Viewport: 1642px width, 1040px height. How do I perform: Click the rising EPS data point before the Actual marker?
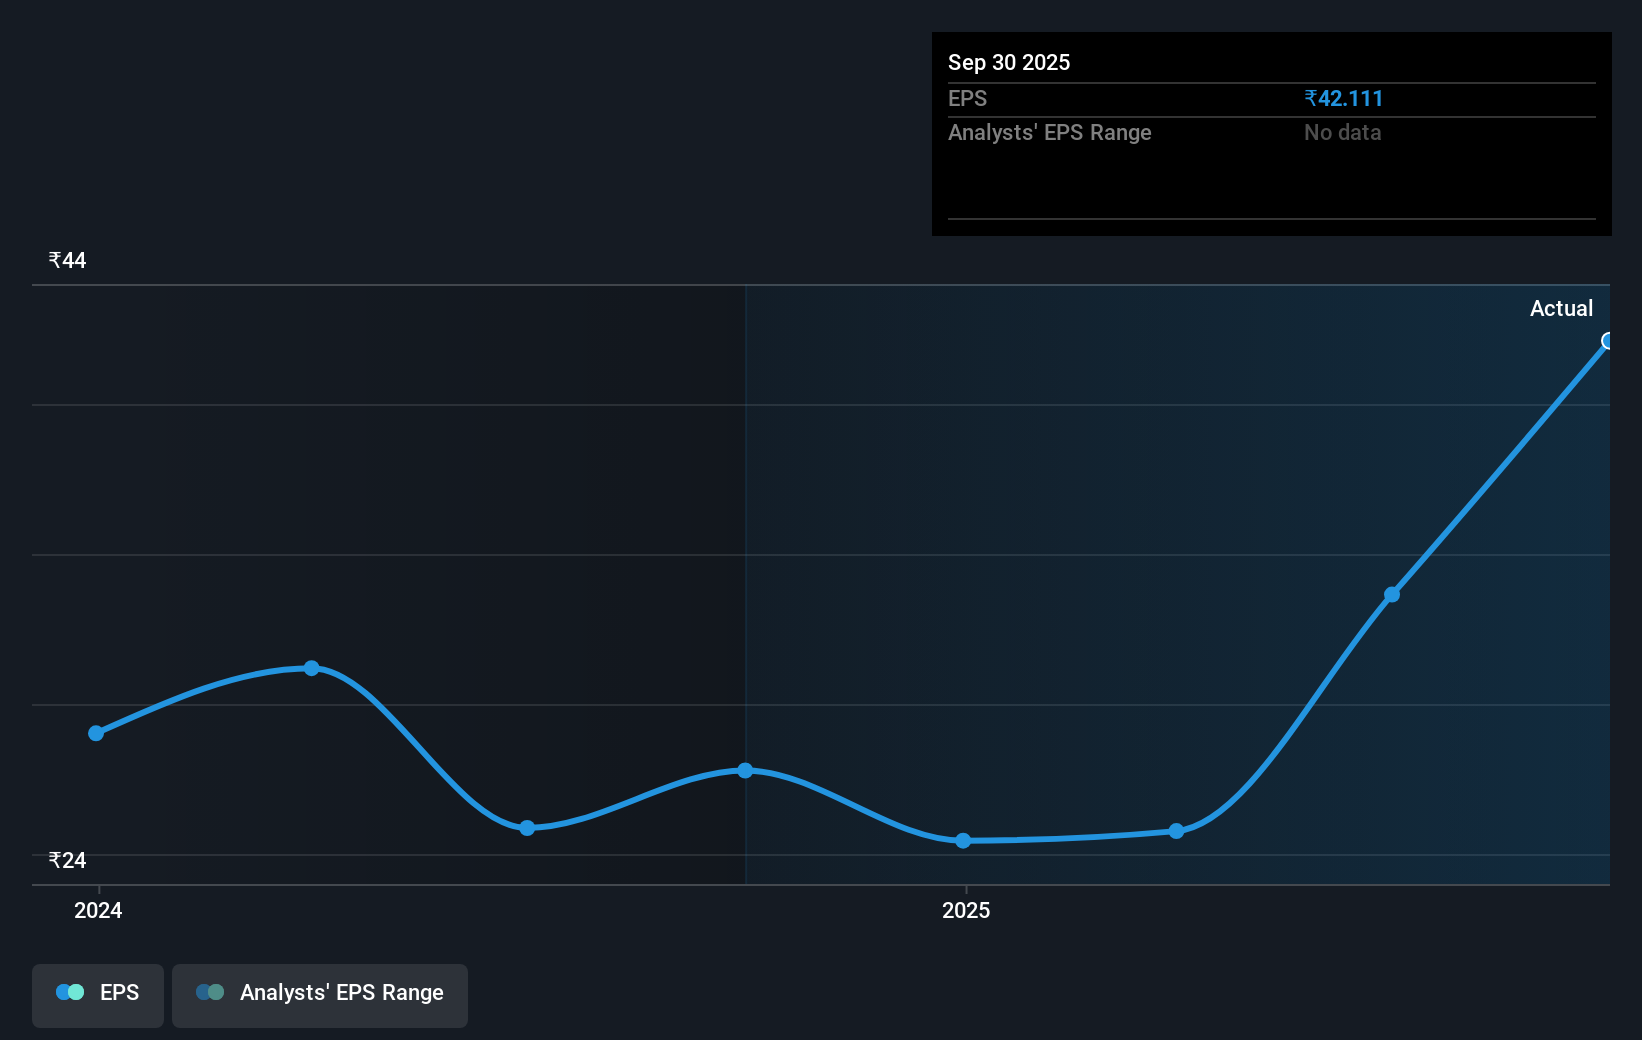coord(1392,595)
